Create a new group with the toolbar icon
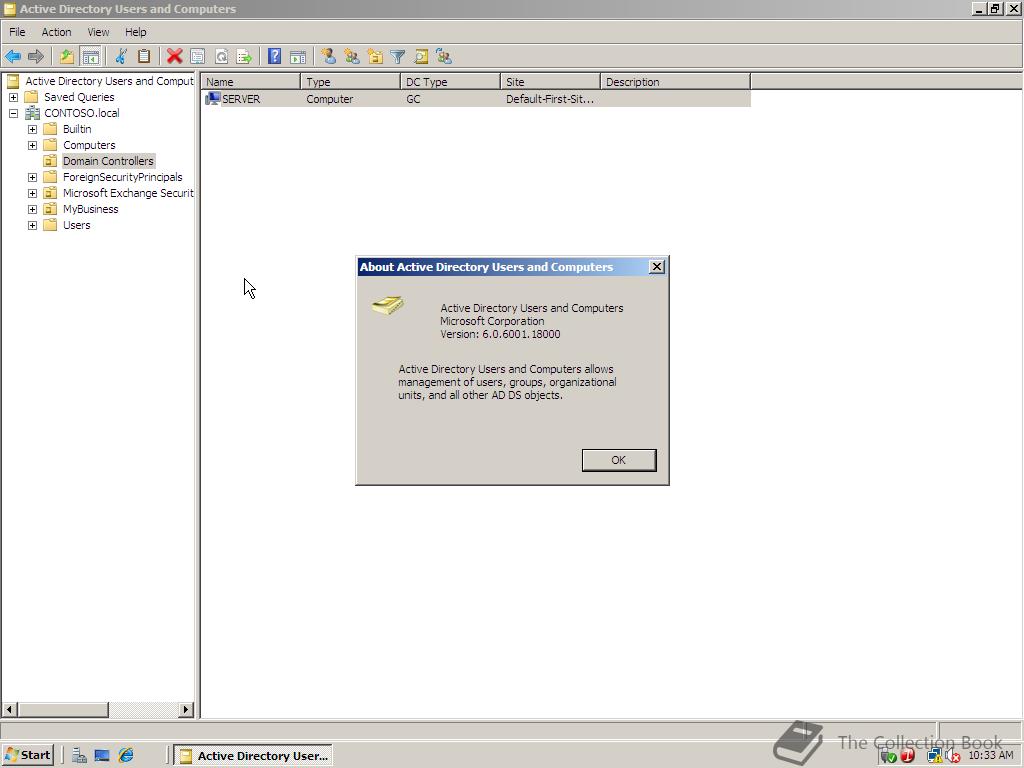1024x768 pixels. point(352,57)
